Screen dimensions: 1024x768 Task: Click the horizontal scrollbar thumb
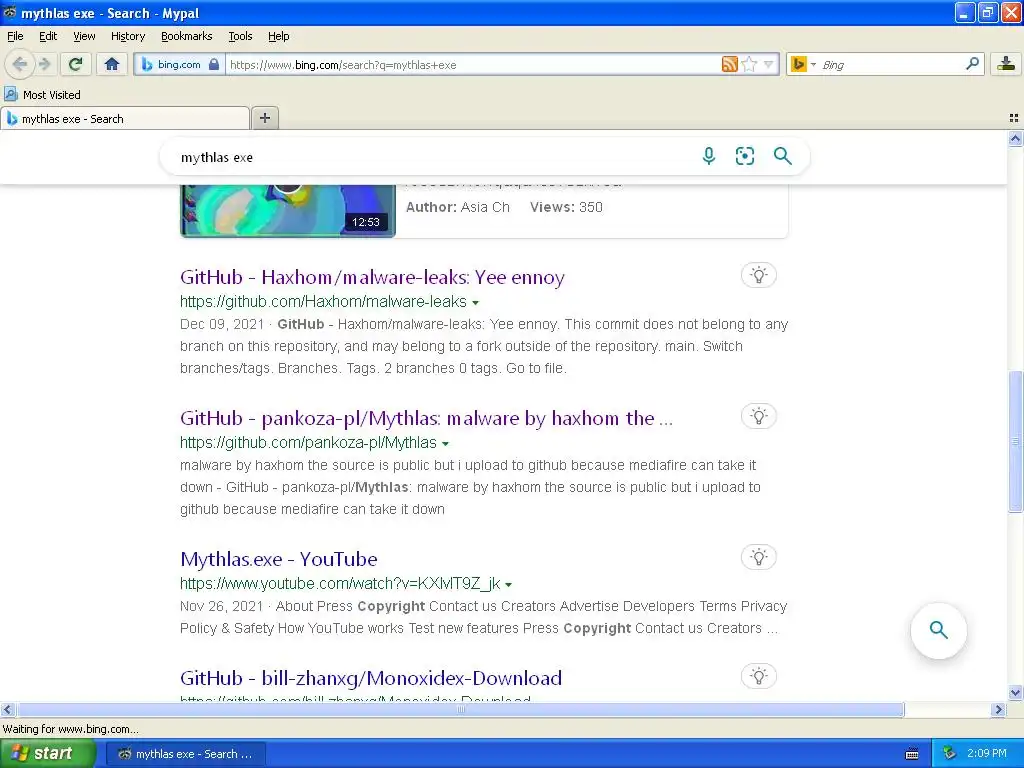(x=460, y=709)
